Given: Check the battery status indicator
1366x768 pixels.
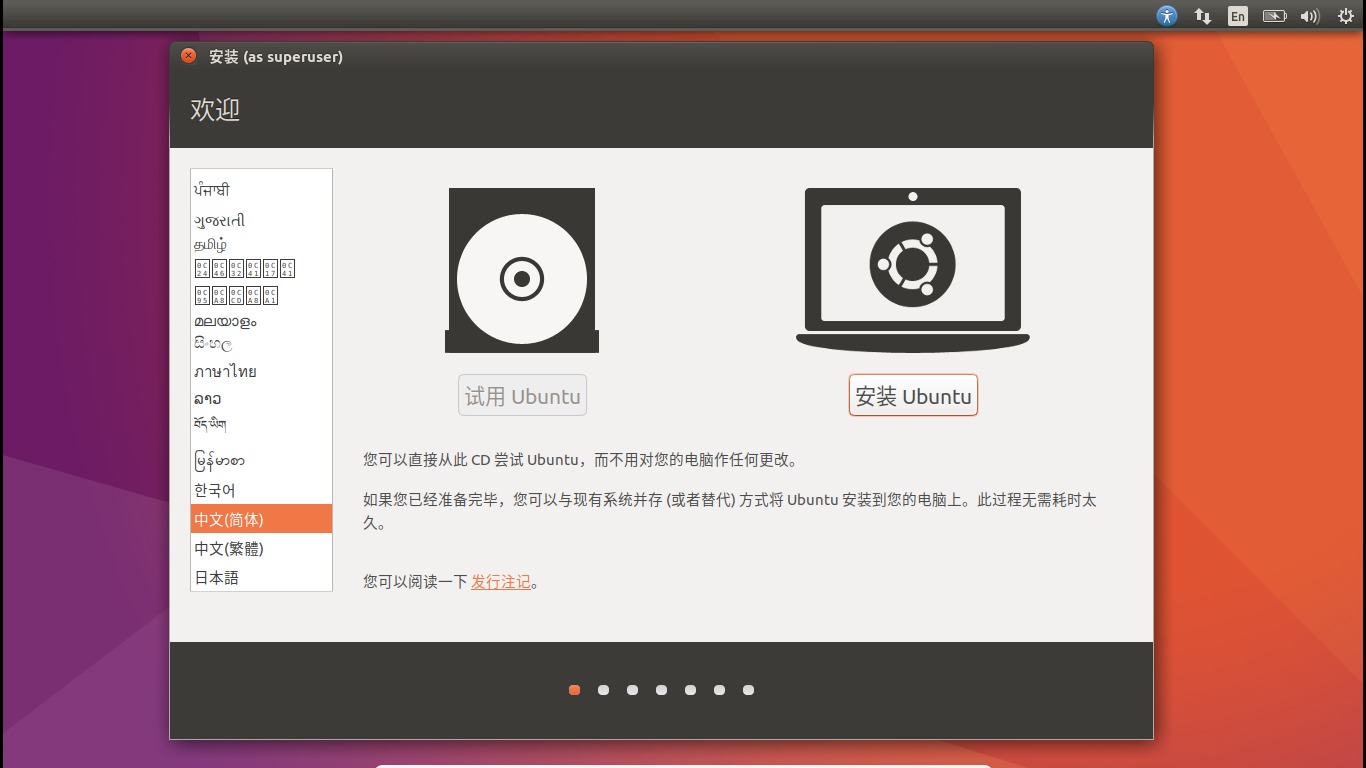Looking at the screenshot, I should coord(1274,15).
